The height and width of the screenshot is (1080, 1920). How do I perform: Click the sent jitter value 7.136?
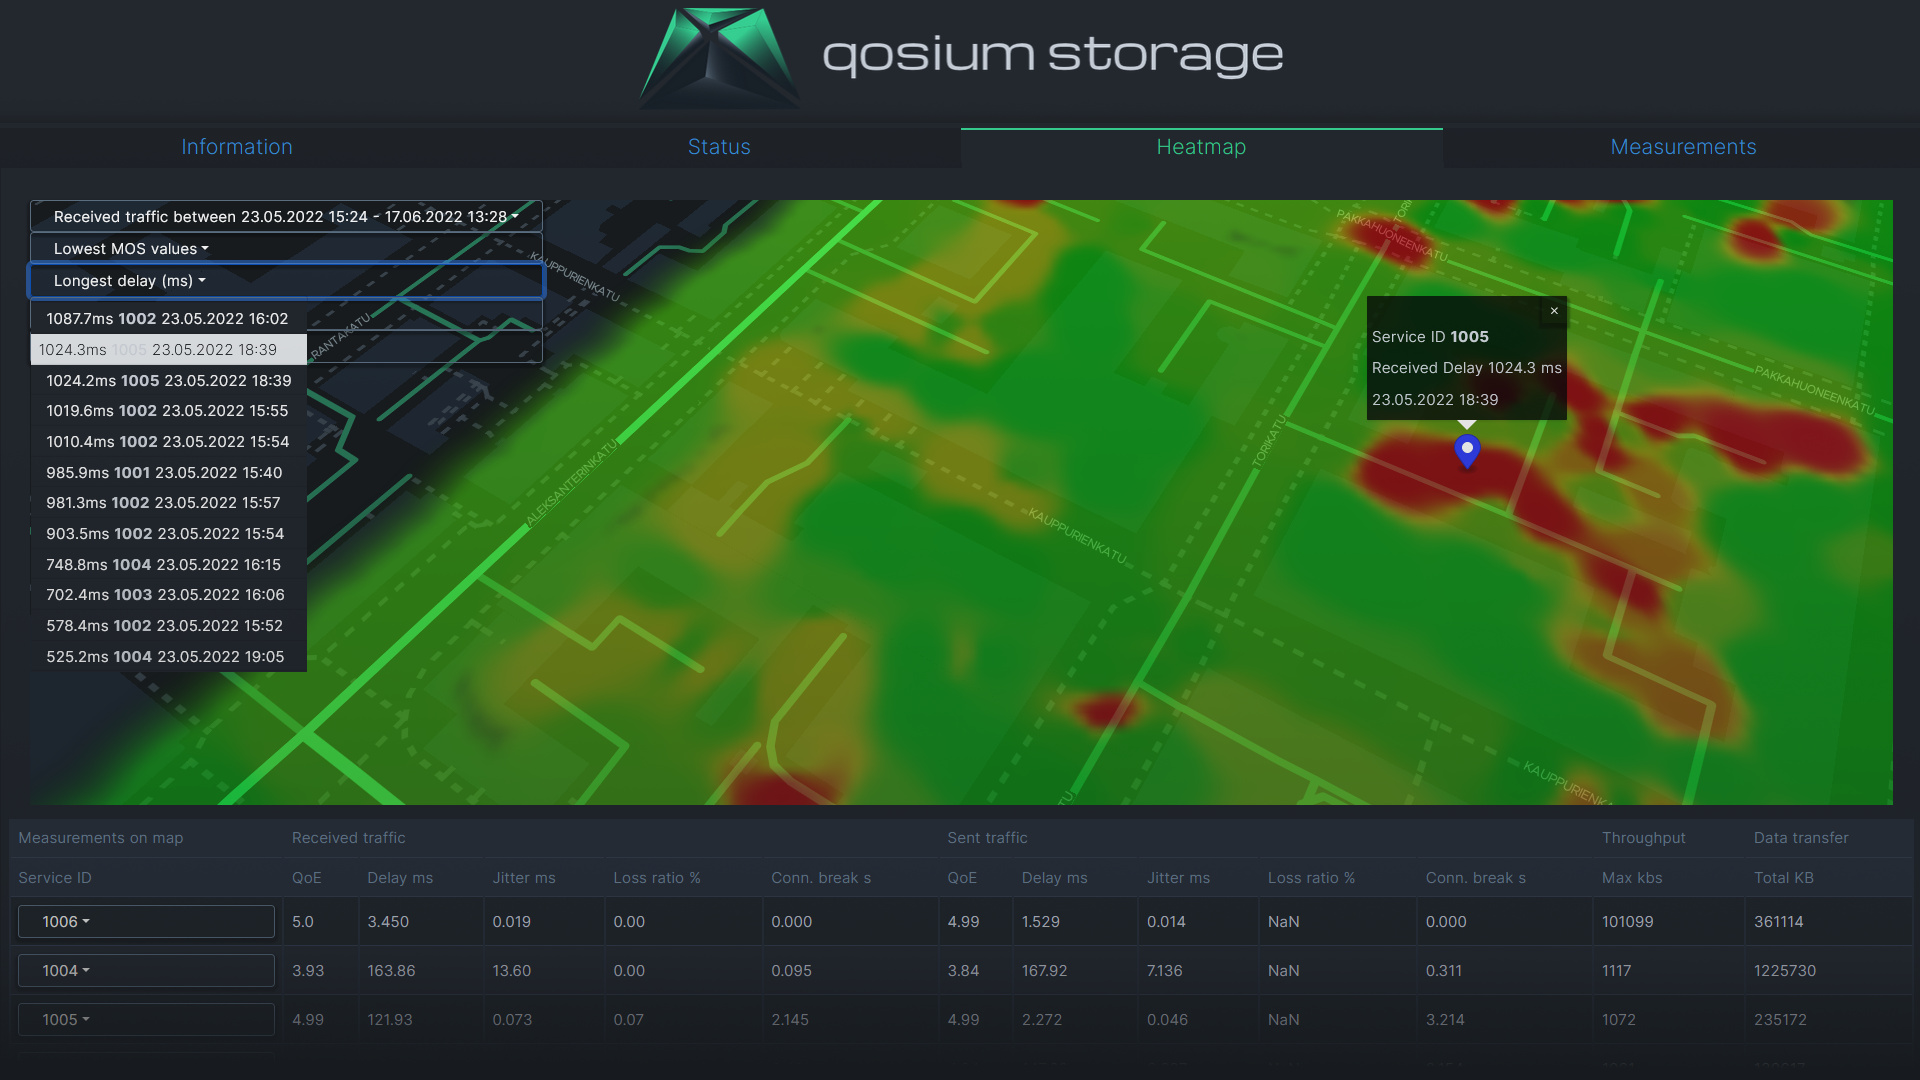coord(1165,971)
